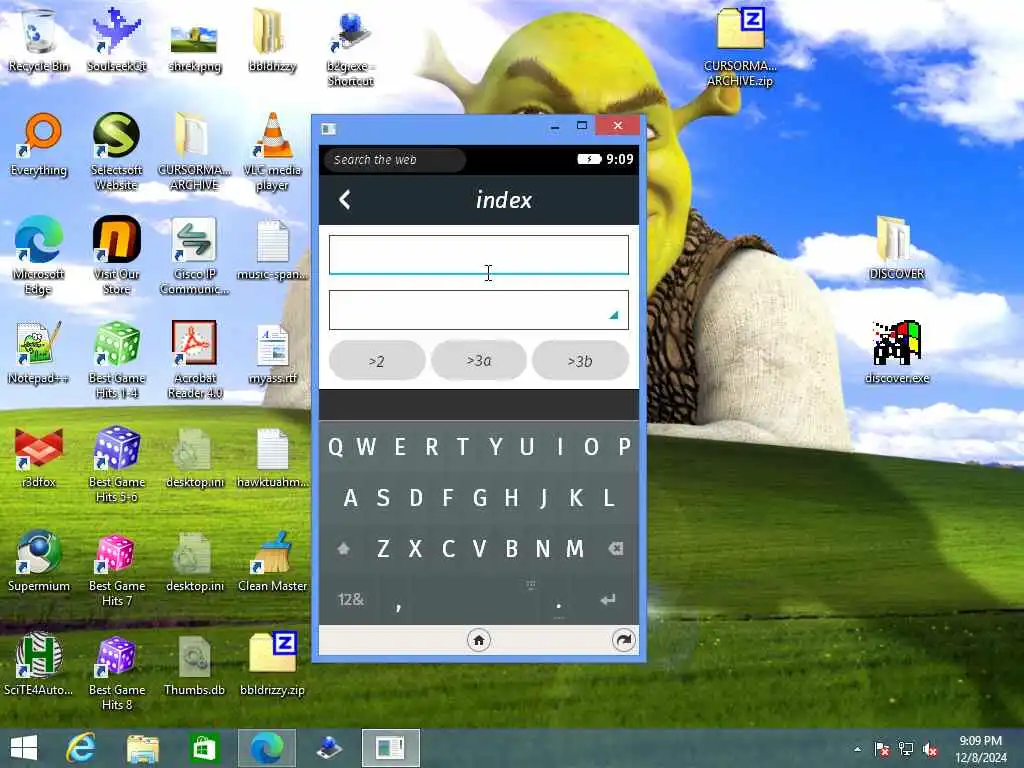This screenshot has width=1024, height=768.
Task: Open the Action Center flag icon
Action: [x=882, y=749]
